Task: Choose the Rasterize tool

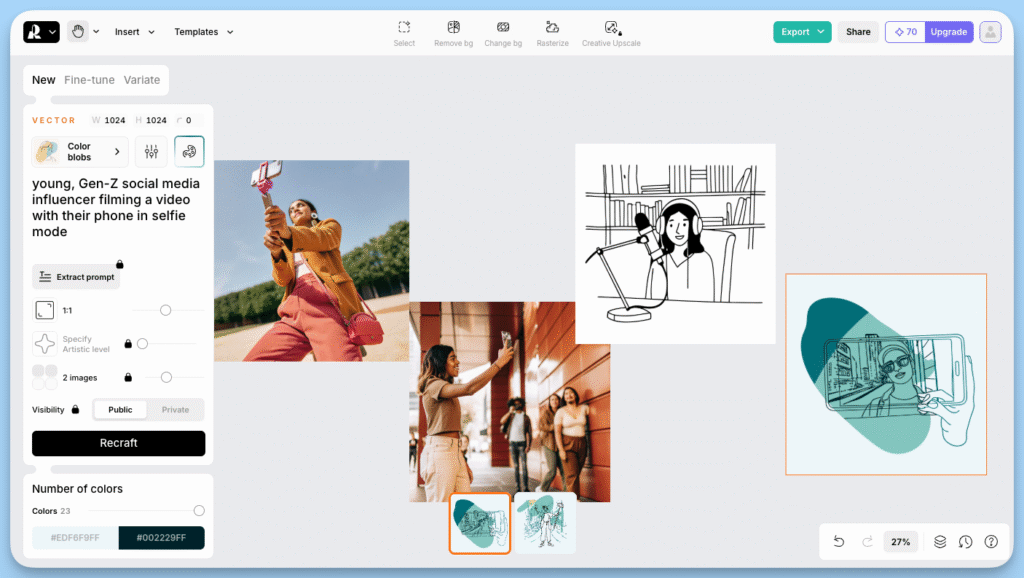Action: point(552,33)
